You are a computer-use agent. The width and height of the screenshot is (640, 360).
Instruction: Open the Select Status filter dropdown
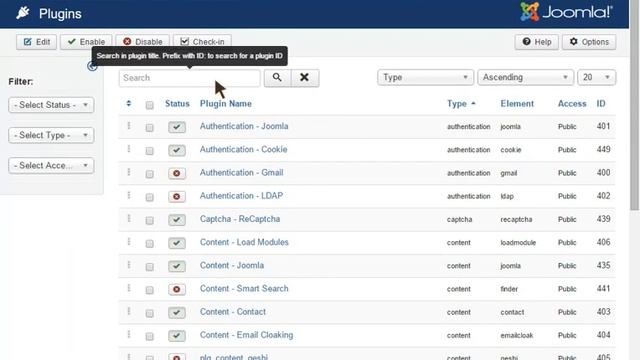click(51, 105)
